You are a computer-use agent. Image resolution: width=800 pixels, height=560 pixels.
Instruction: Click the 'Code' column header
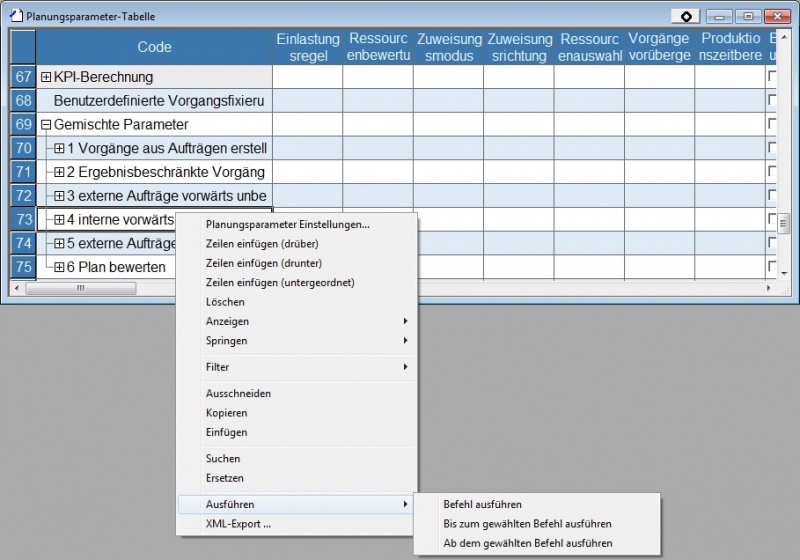(154, 47)
